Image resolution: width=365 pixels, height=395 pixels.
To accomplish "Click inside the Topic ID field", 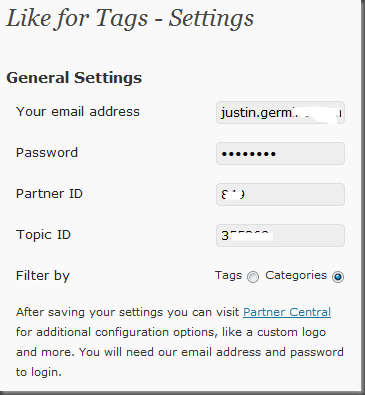I will 280,235.
